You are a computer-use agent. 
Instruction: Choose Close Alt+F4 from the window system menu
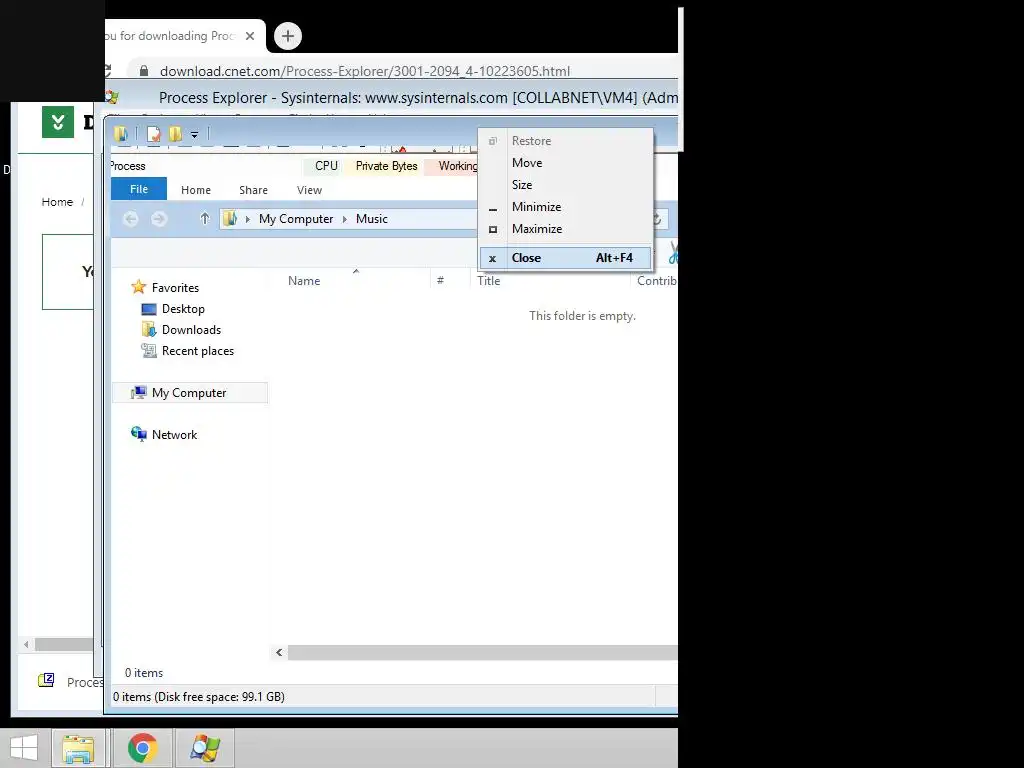(566, 258)
